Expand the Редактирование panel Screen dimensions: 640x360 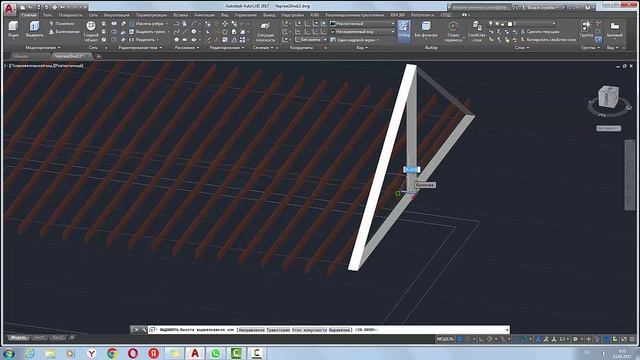[x=227, y=48]
